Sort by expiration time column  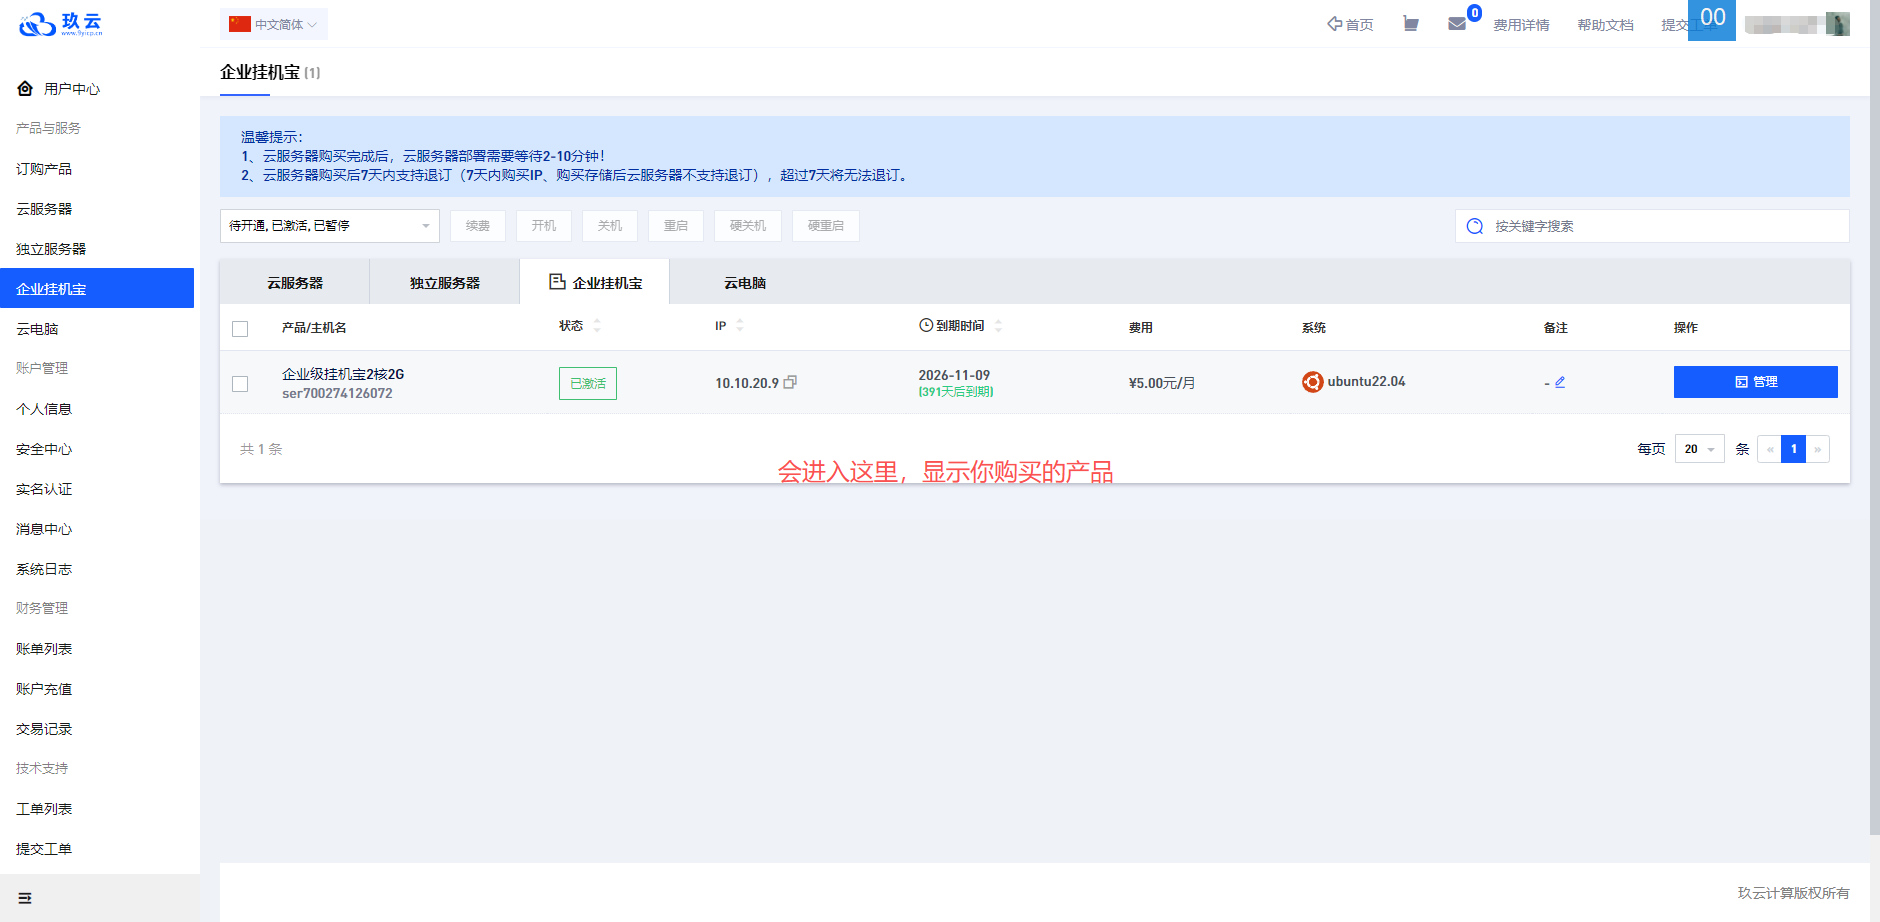pyautogui.click(x=998, y=326)
